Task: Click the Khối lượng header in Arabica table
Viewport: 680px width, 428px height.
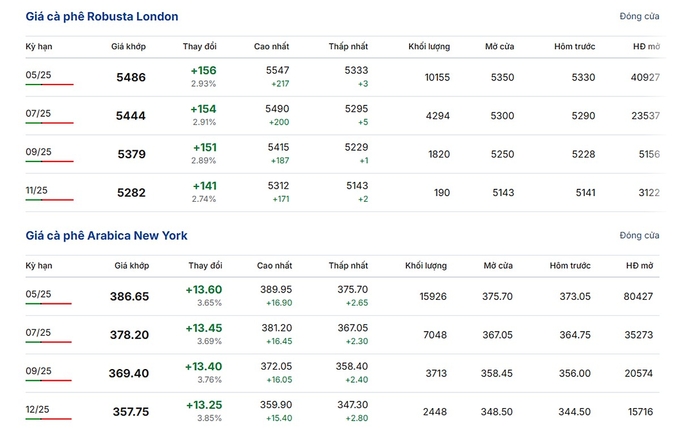Action: coord(426,266)
